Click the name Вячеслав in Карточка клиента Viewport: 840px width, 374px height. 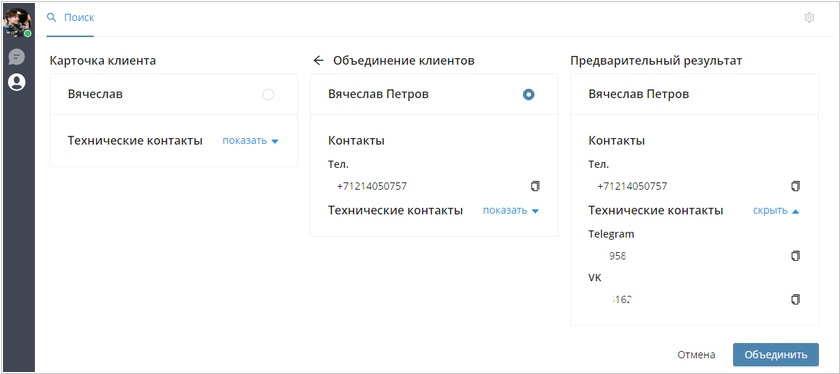tap(95, 94)
